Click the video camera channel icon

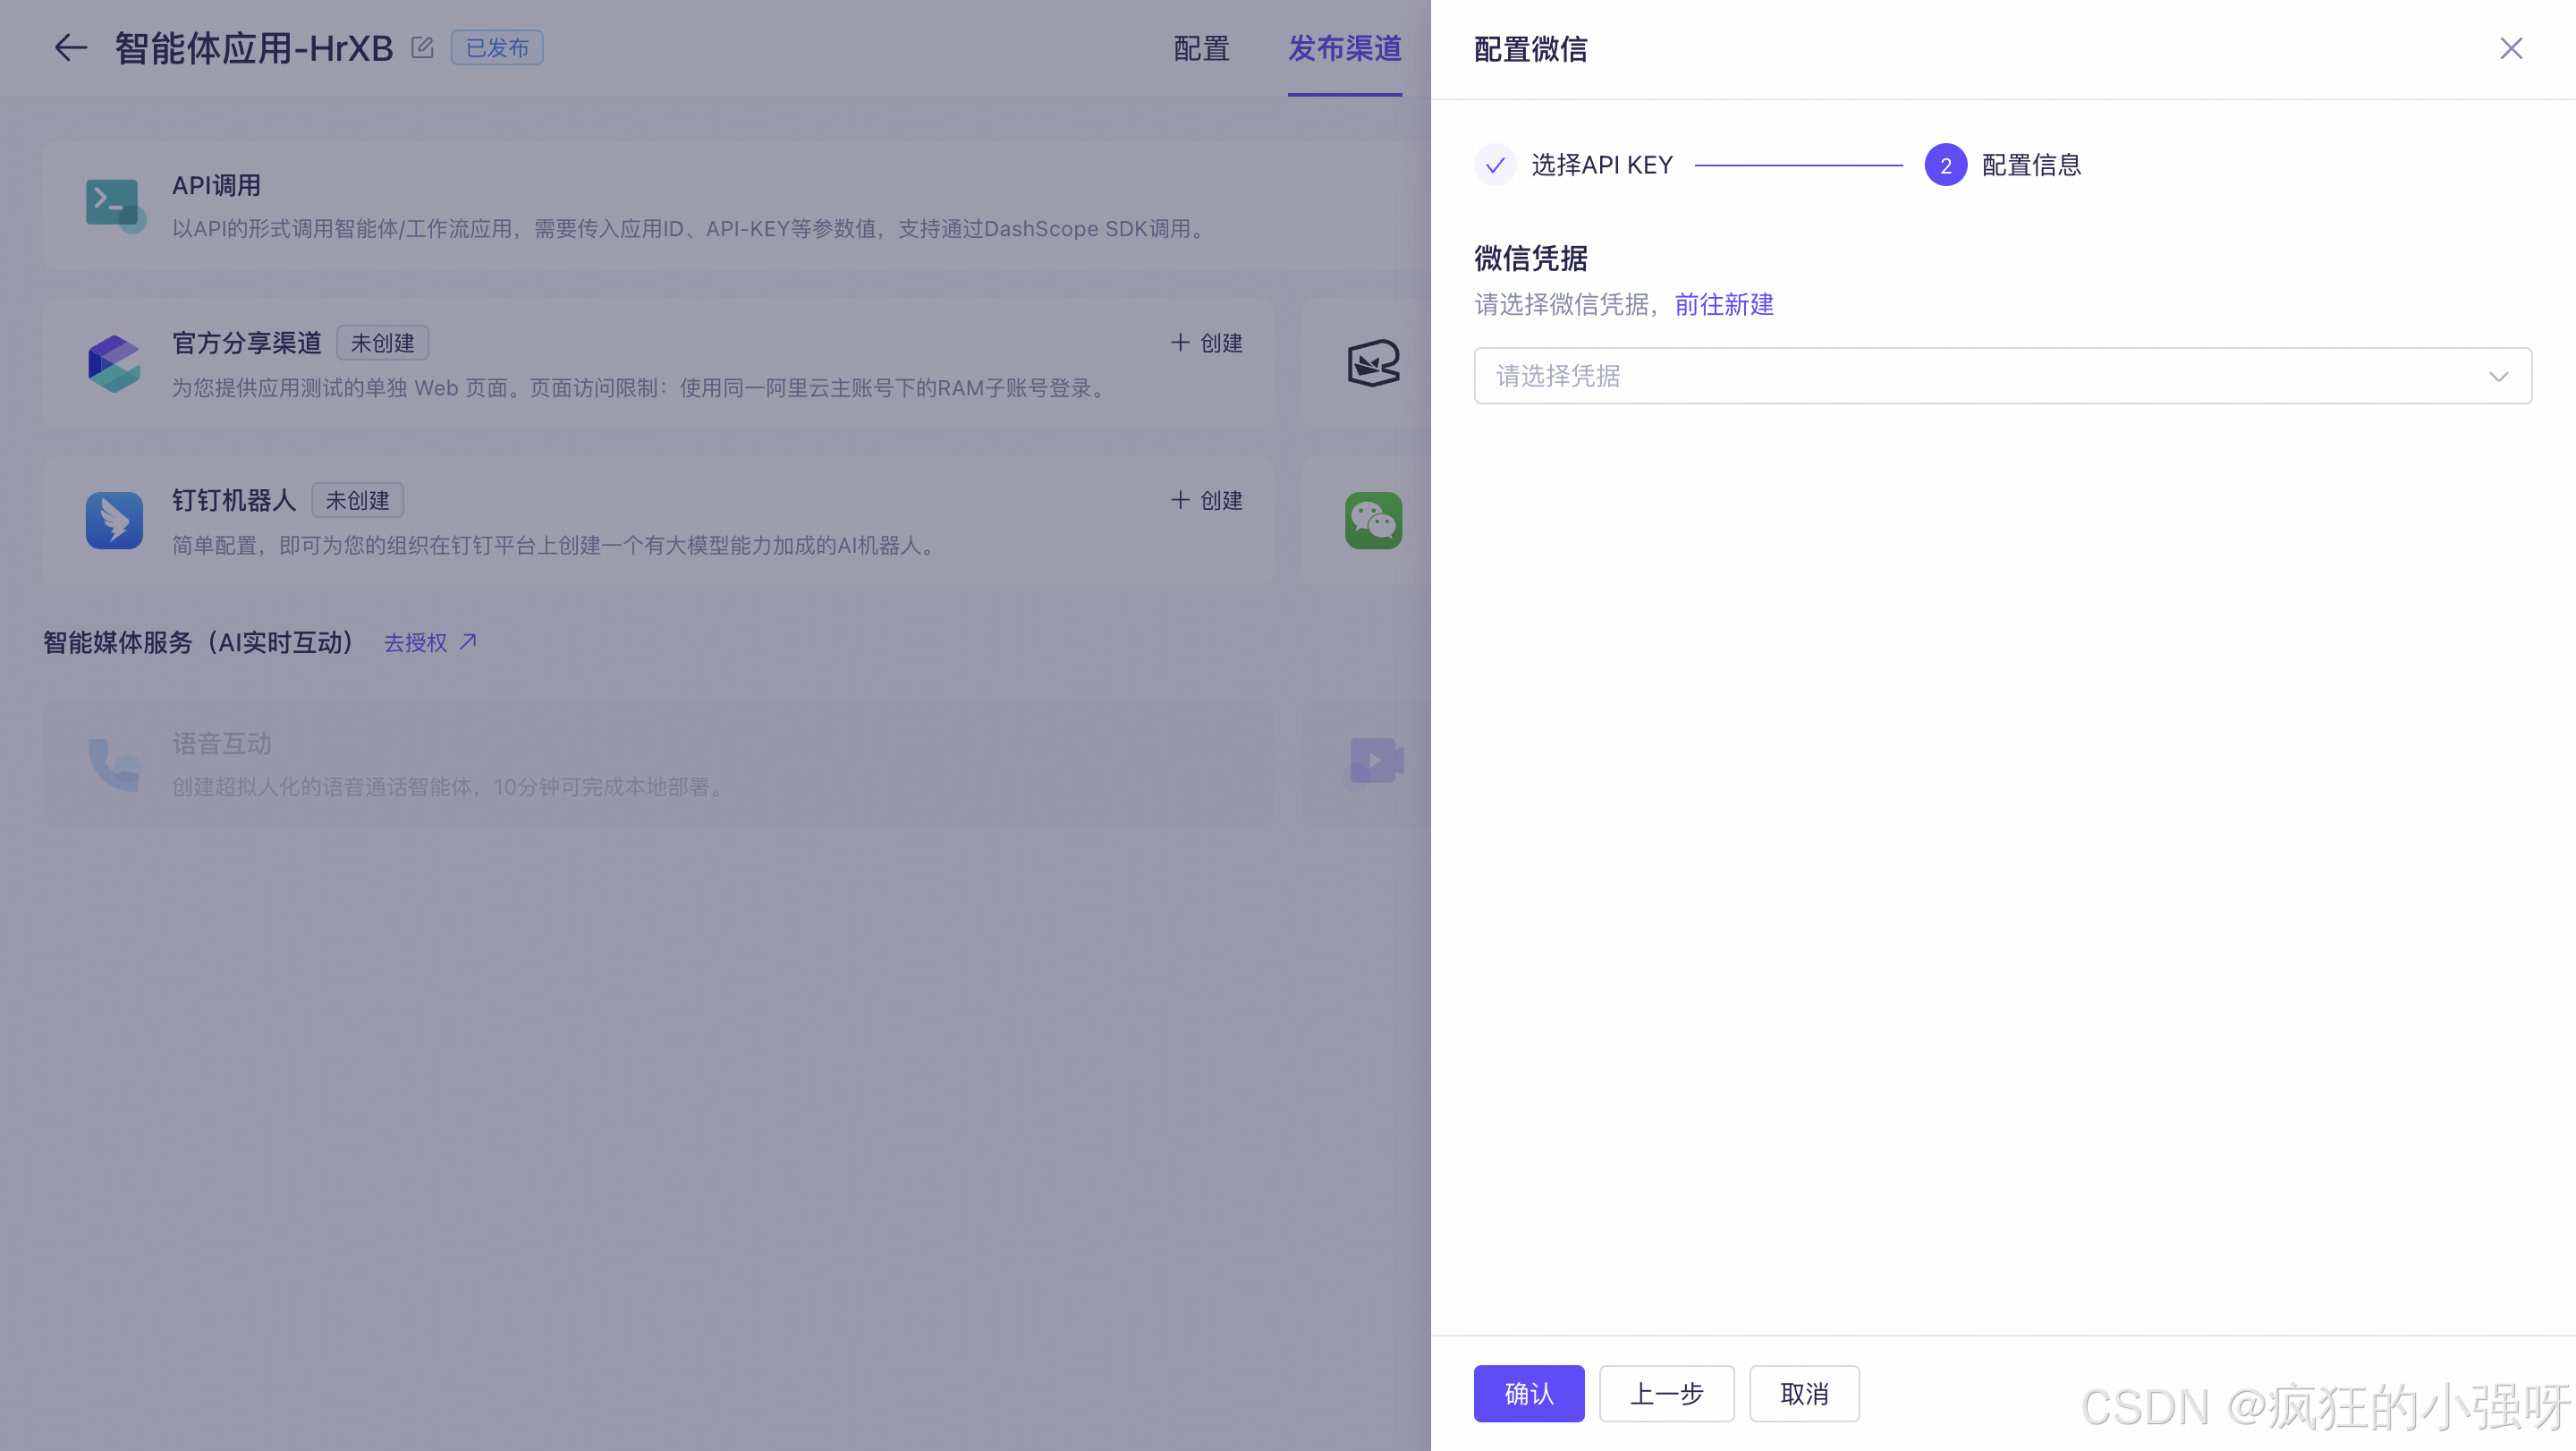coord(1375,762)
